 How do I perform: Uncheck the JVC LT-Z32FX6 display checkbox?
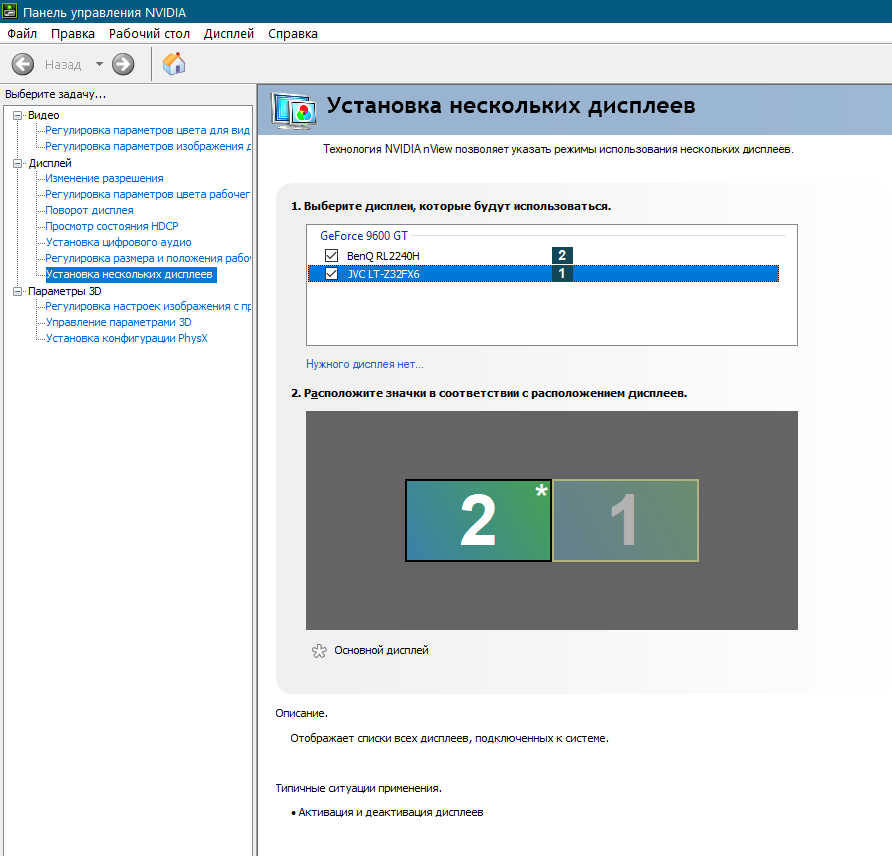(331, 274)
